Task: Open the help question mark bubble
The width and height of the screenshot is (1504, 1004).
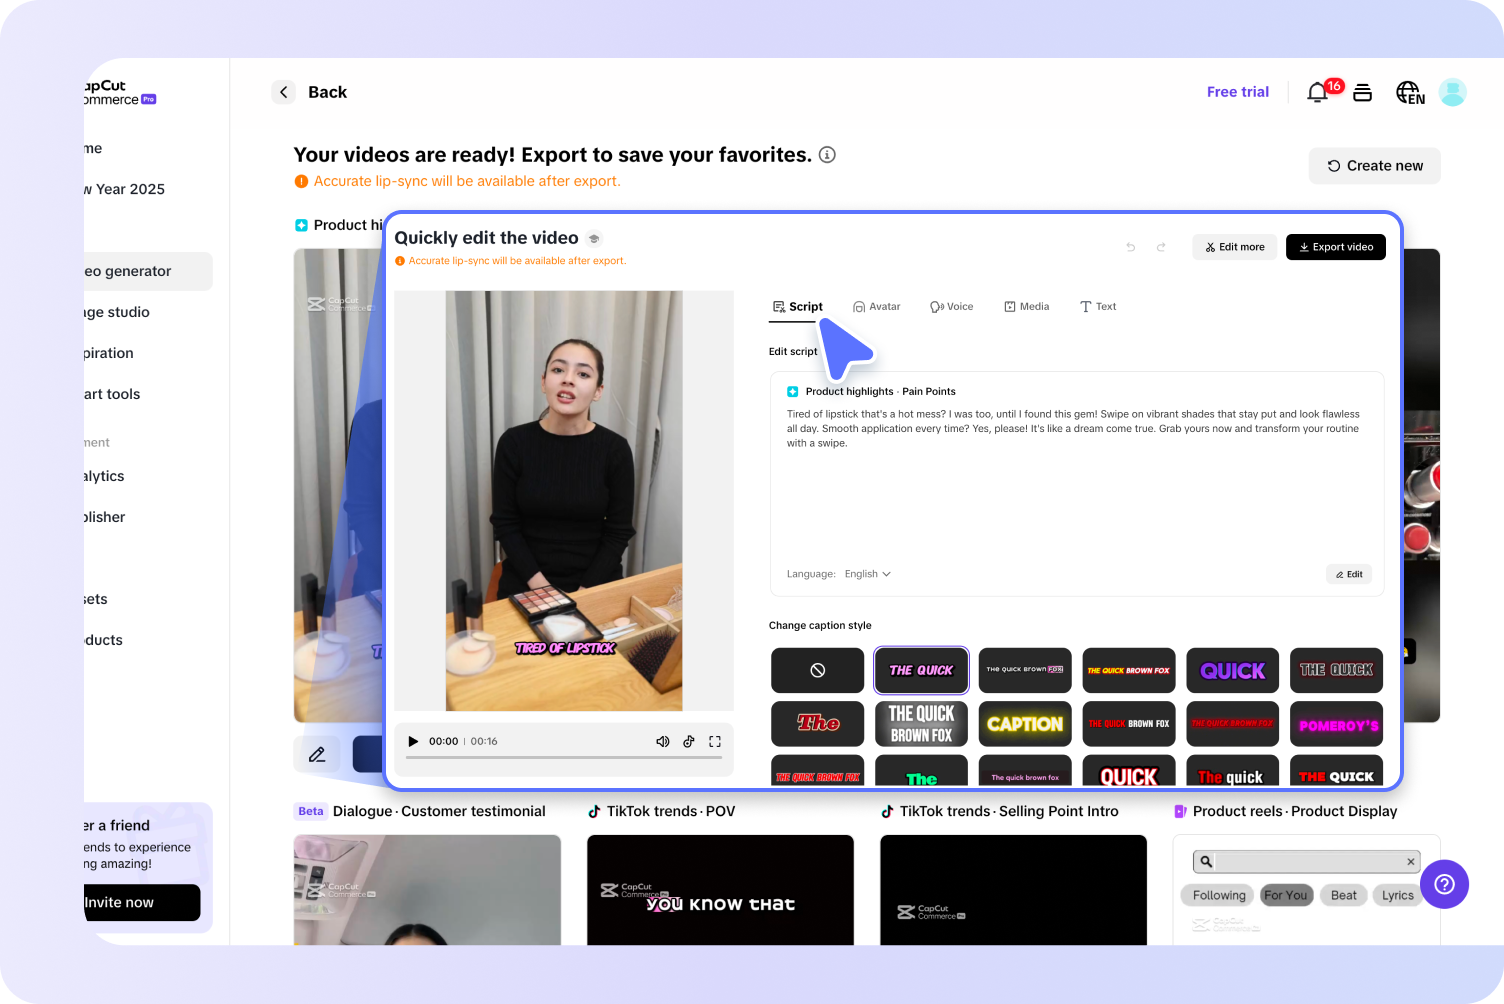Action: pos(1444,884)
